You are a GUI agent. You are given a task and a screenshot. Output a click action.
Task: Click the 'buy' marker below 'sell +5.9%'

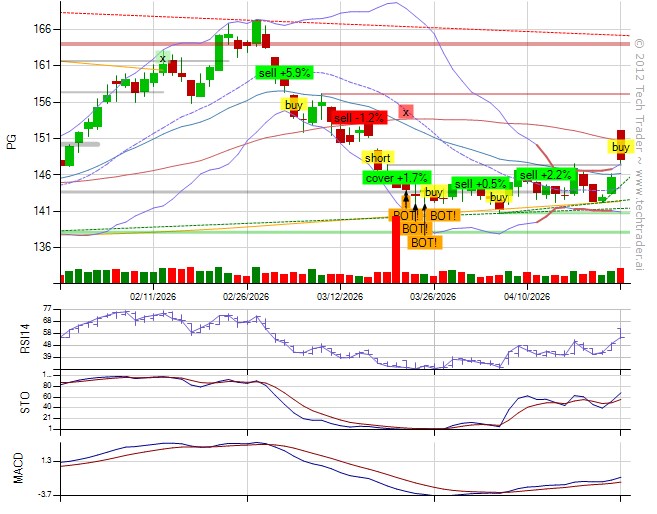pos(293,105)
